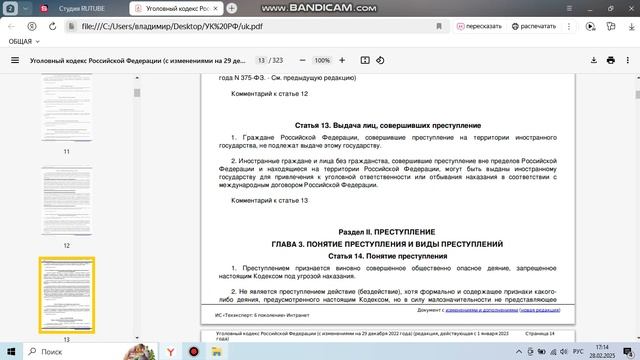
Task: Open the PDF viewer more actions menu
Action: pyautogui.click(x=628, y=60)
